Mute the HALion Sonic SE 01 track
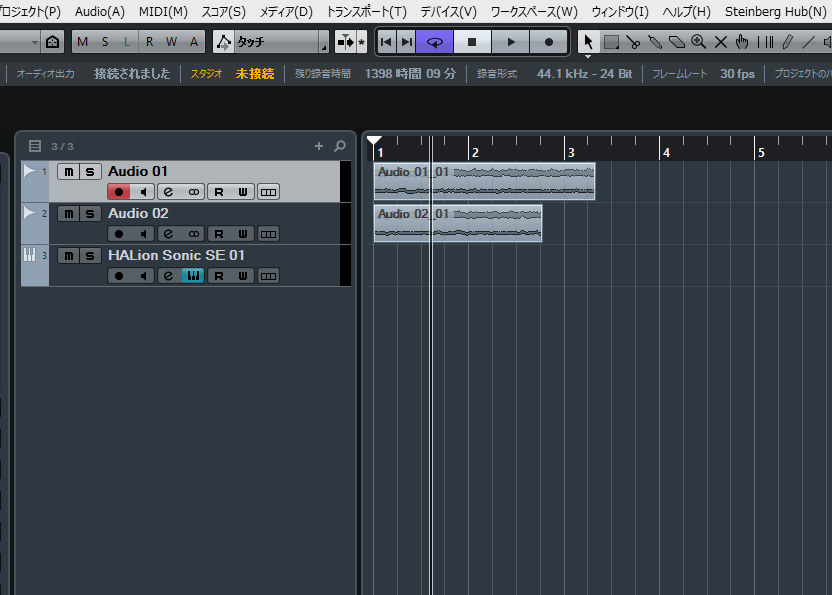832x595 pixels. [x=68, y=255]
